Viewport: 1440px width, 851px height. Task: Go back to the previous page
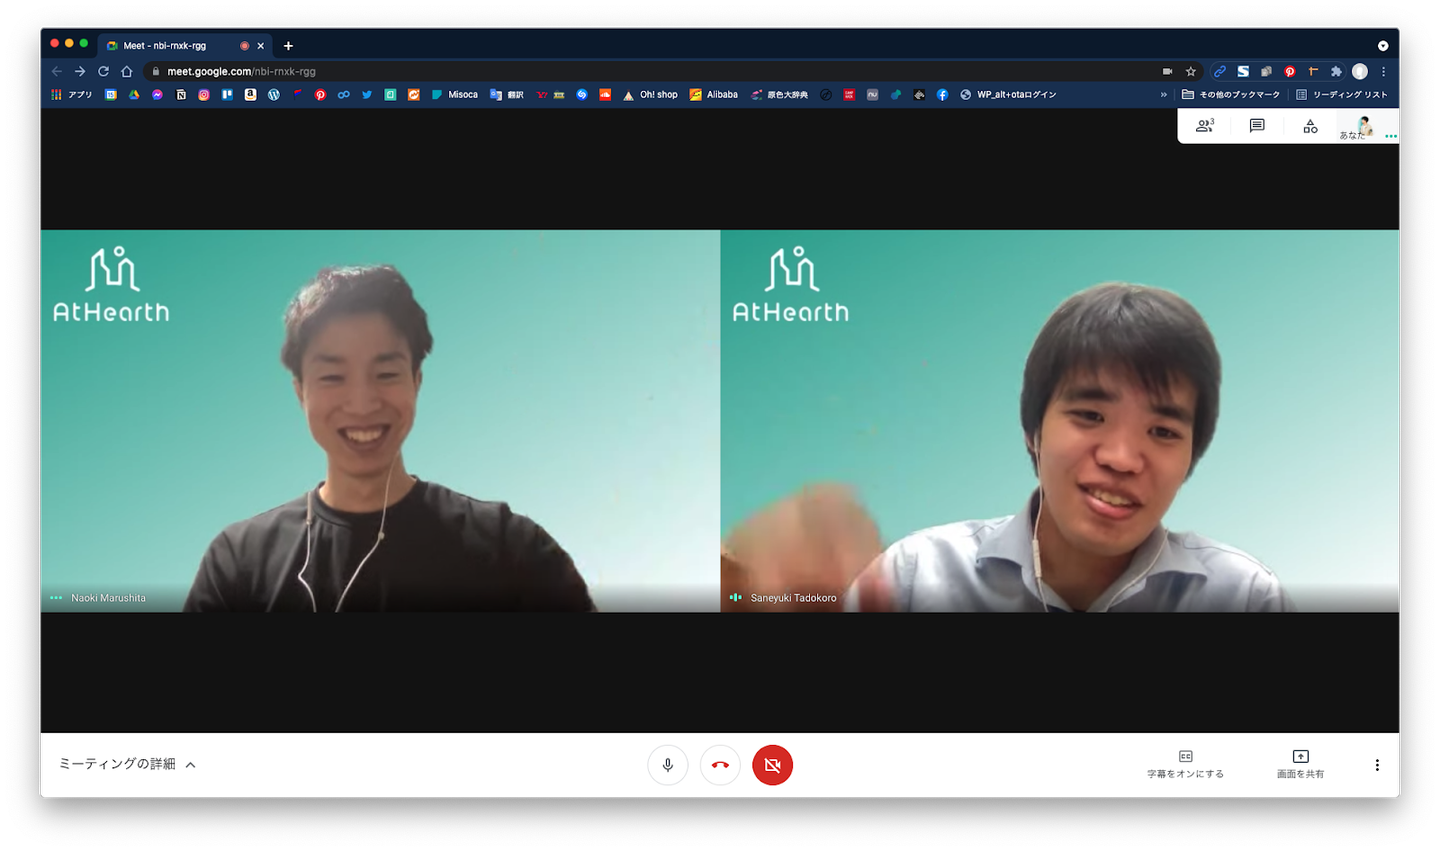pos(57,71)
